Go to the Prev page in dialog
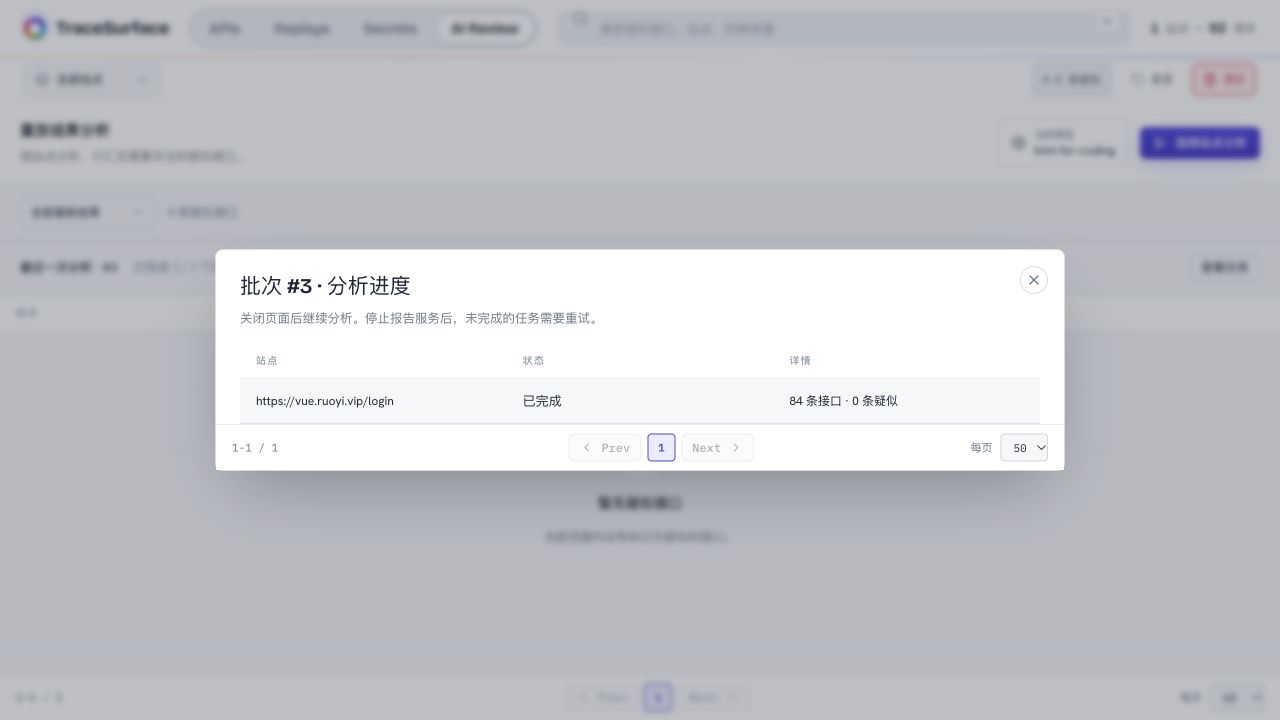Viewport: 1280px width, 720px height. click(x=605, y=448)
